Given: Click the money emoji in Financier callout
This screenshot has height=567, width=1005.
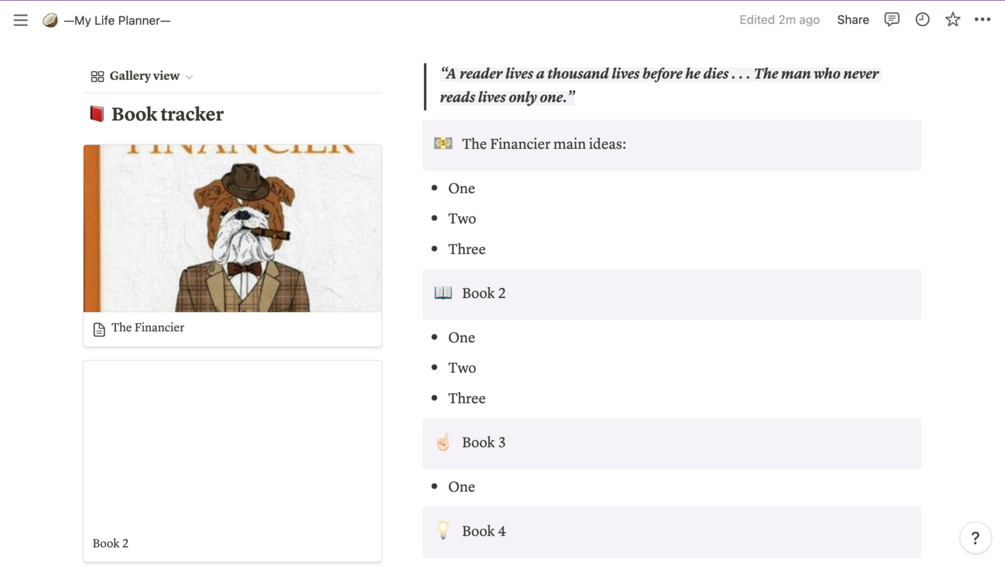Looking at the screenshot, I should (x=443, y=144).
